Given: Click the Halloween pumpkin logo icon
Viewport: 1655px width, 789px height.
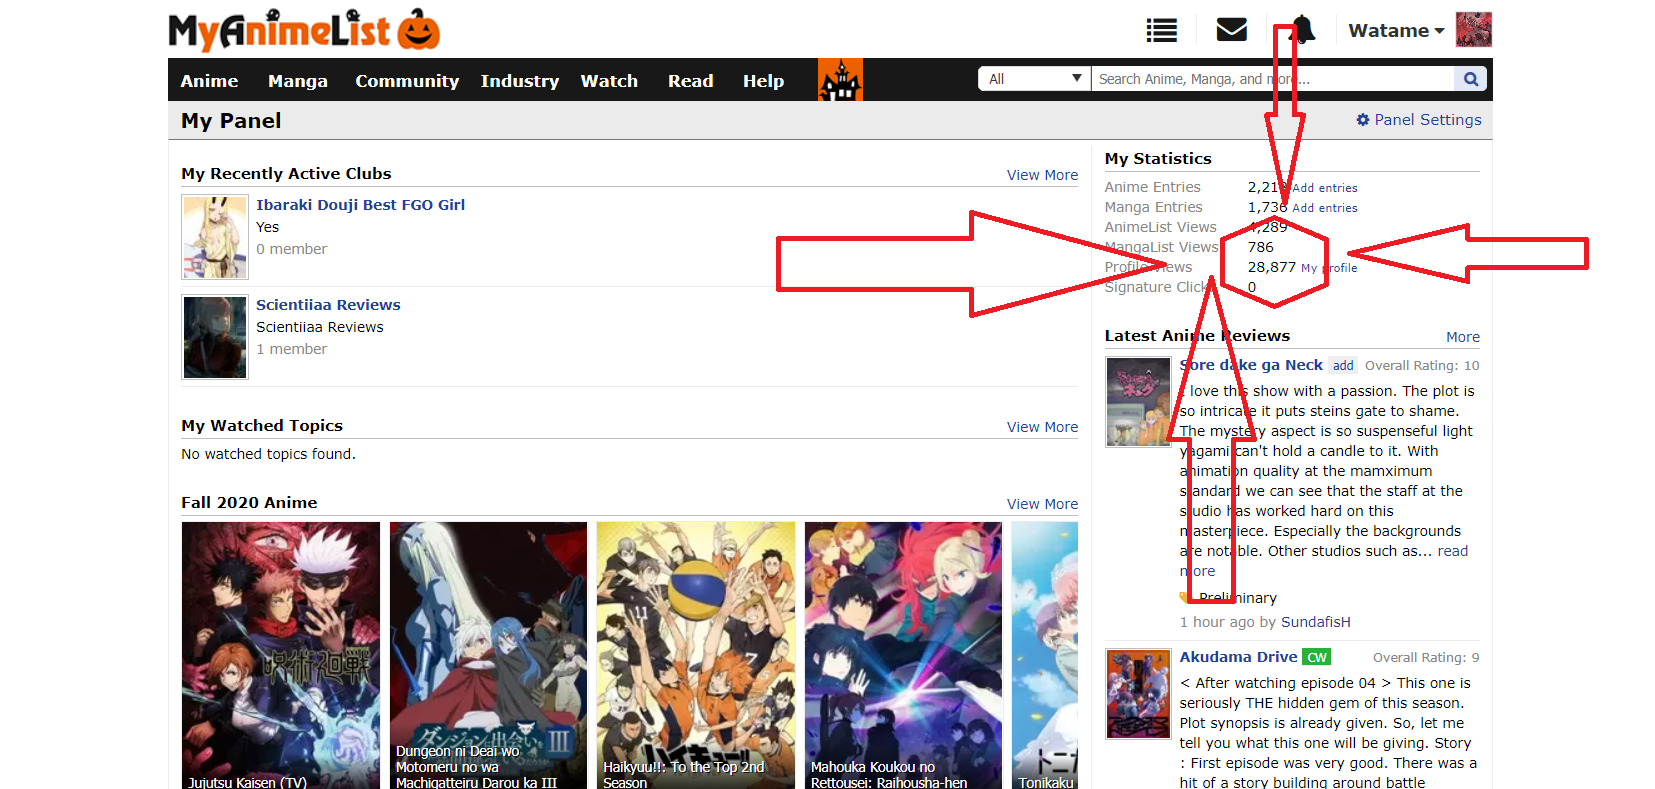Looking at the screenshot, I should tap(419, 30).
